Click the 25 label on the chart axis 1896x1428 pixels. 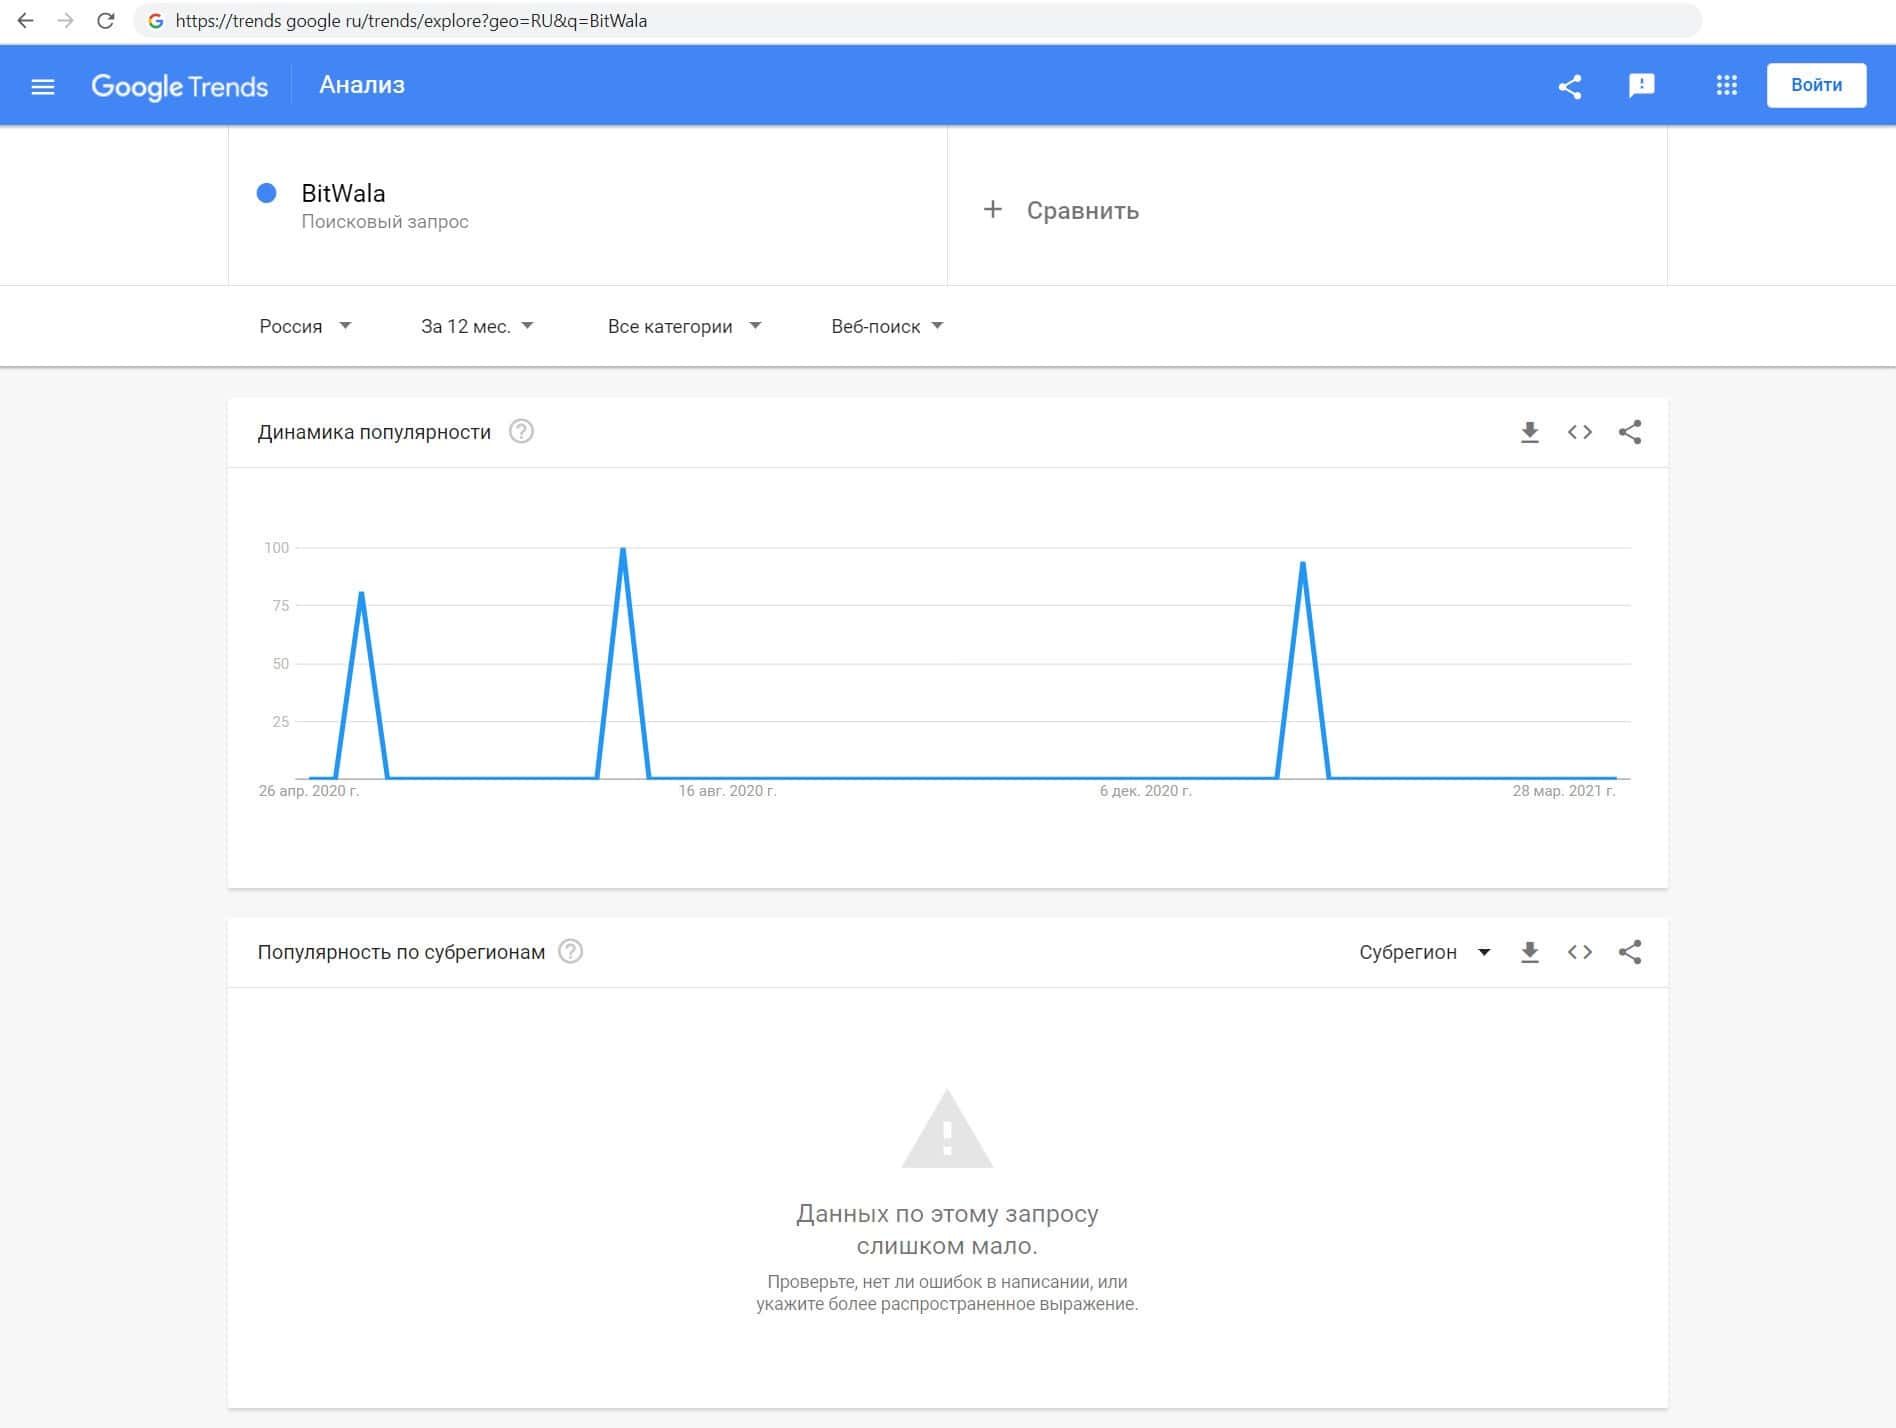(281, 722)
